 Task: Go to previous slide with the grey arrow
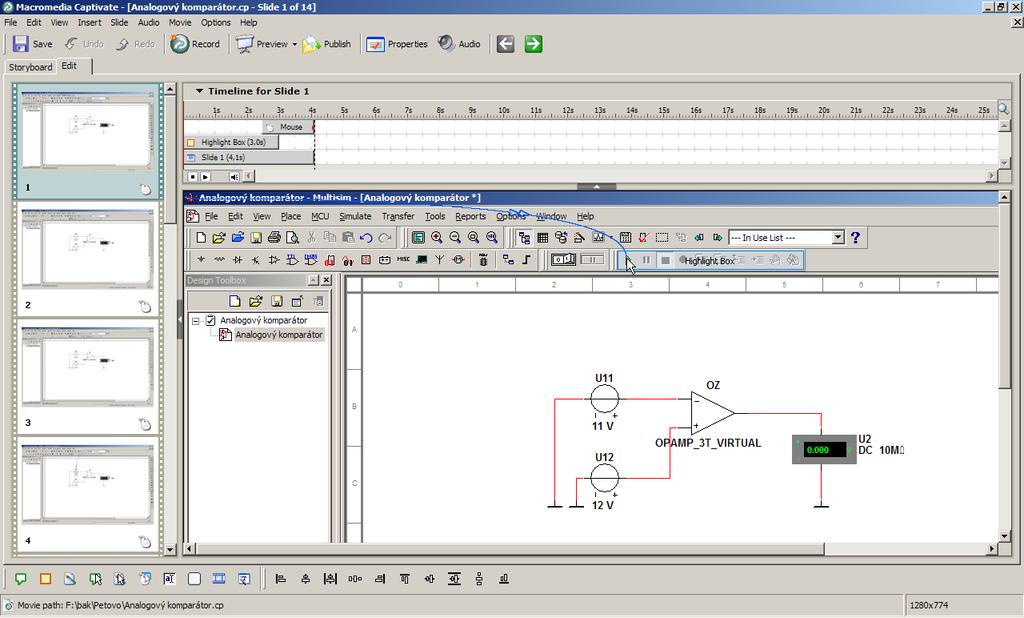coord(505,44)
